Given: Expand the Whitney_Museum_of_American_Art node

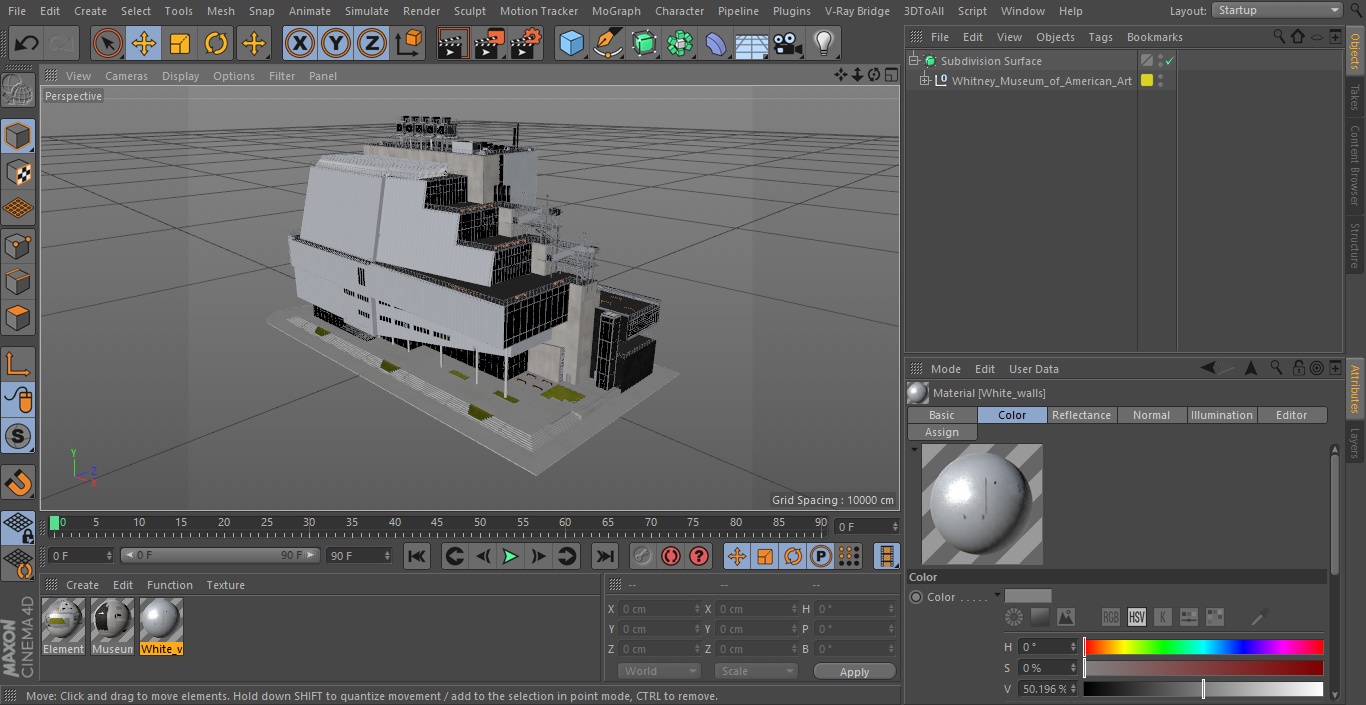Looking at the screenshot, I should [925, 81].
